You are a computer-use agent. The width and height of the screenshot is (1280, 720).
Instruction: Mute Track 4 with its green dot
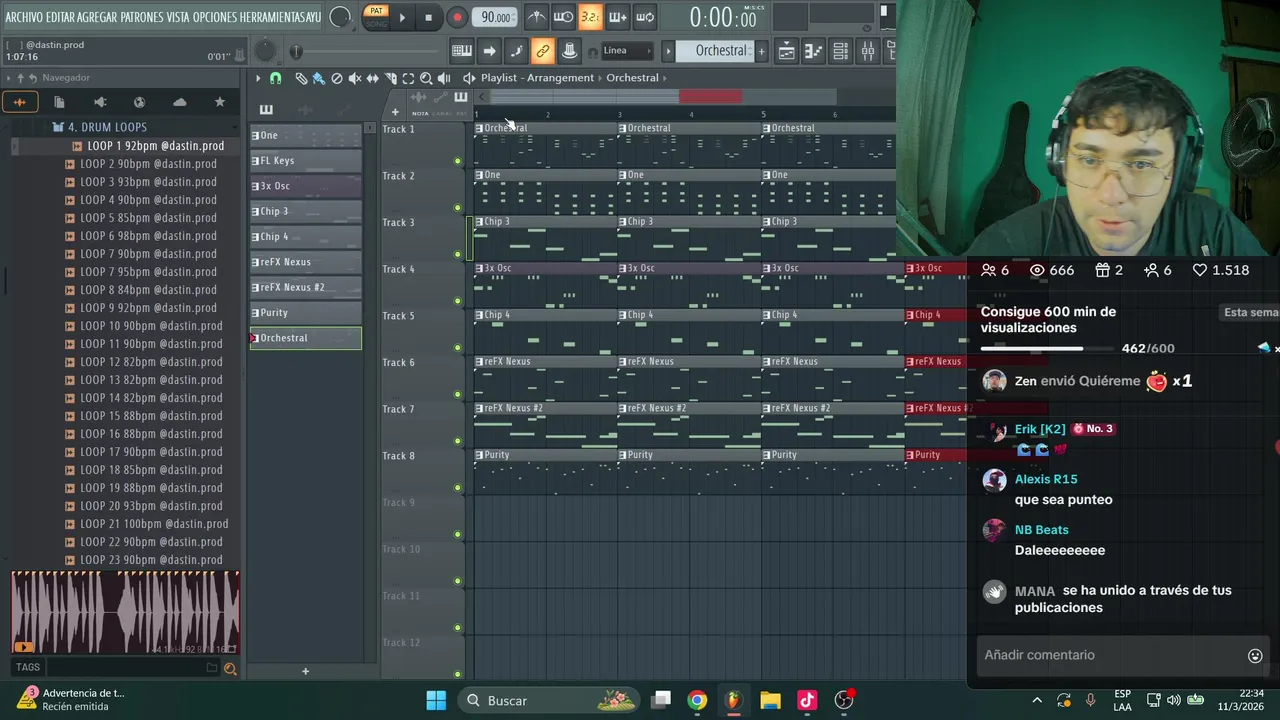(x=458, y=301)
